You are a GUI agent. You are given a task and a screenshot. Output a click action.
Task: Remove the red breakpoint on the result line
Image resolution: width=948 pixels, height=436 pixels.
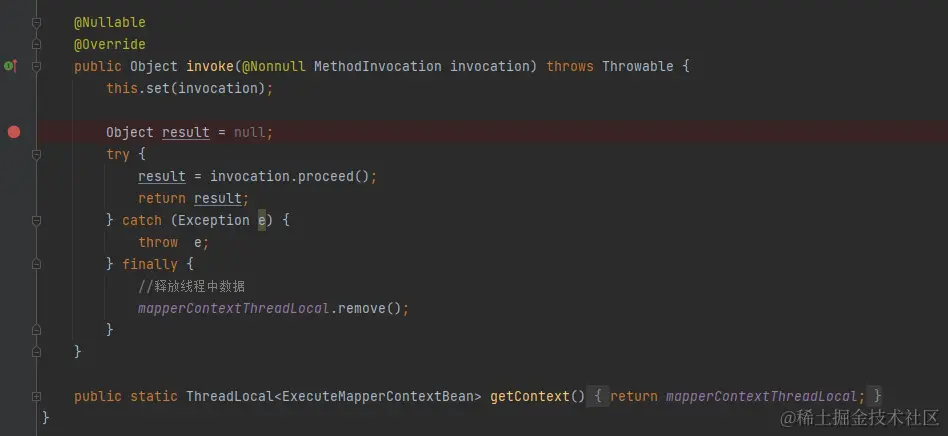tap(13, 132)
